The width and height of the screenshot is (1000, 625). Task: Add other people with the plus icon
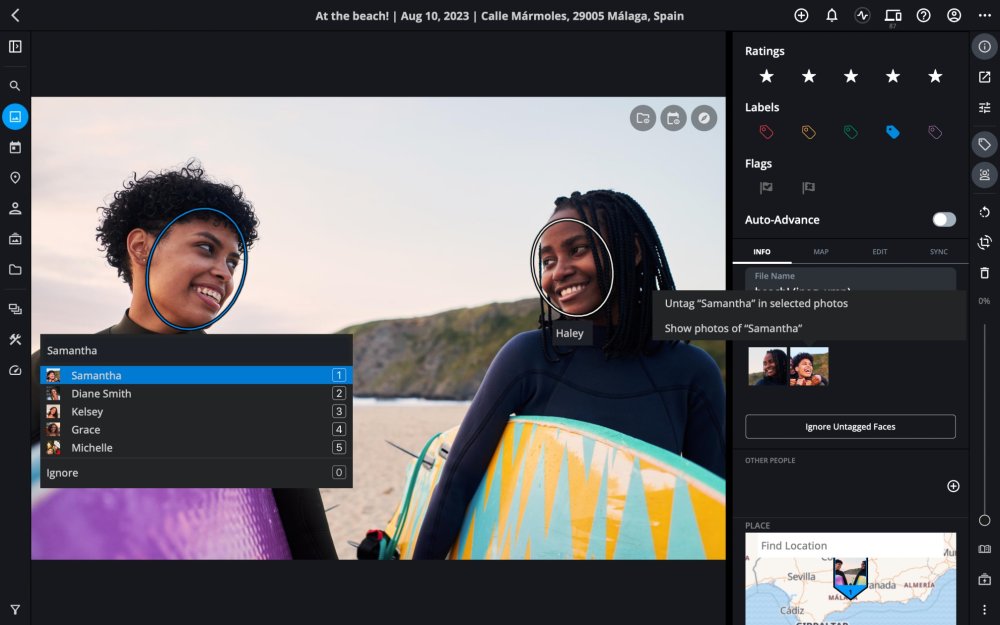coord(953,486)
